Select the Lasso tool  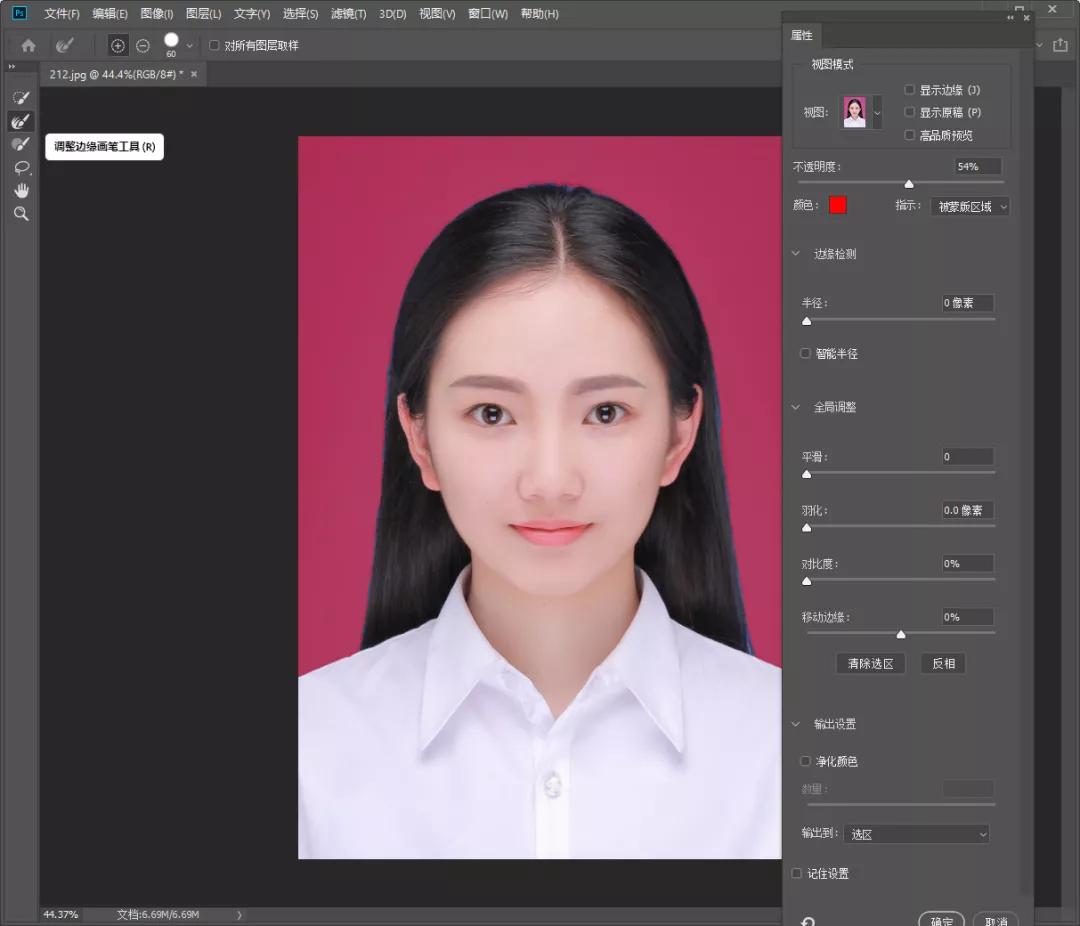point(21,167)
